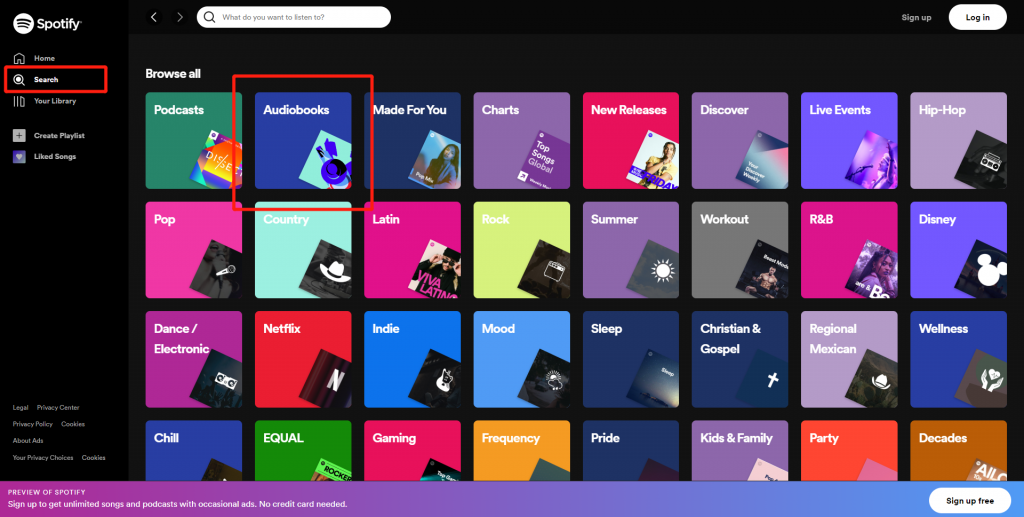
Task: Open the Christian & Gospel tile
Action: 740,359
